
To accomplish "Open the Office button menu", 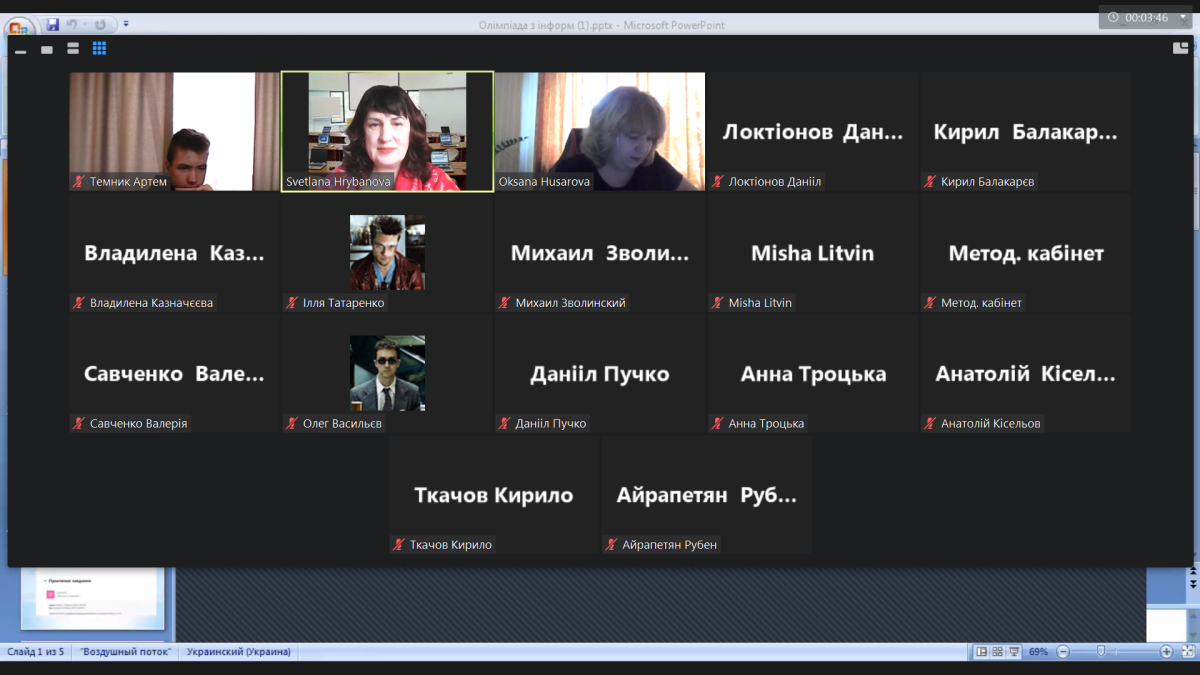I will click(18, 26).
